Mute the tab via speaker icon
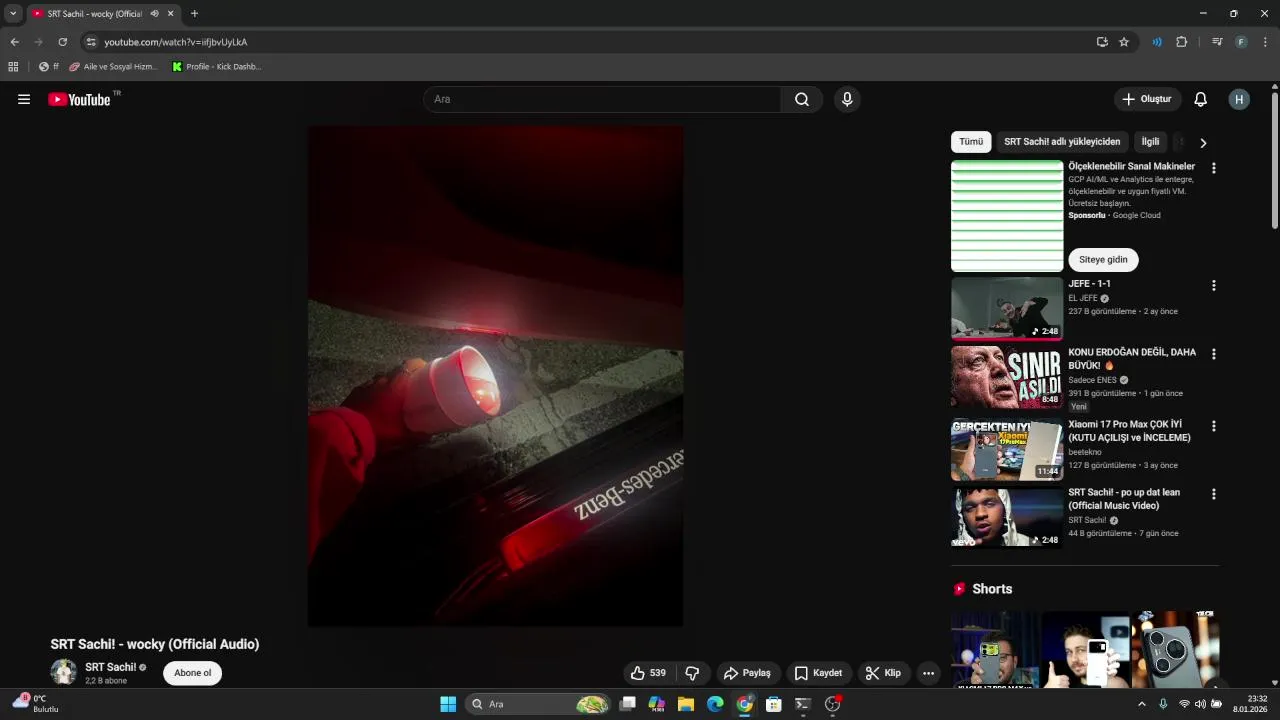This screenshot has width=1280, height=720. point(154,14)
